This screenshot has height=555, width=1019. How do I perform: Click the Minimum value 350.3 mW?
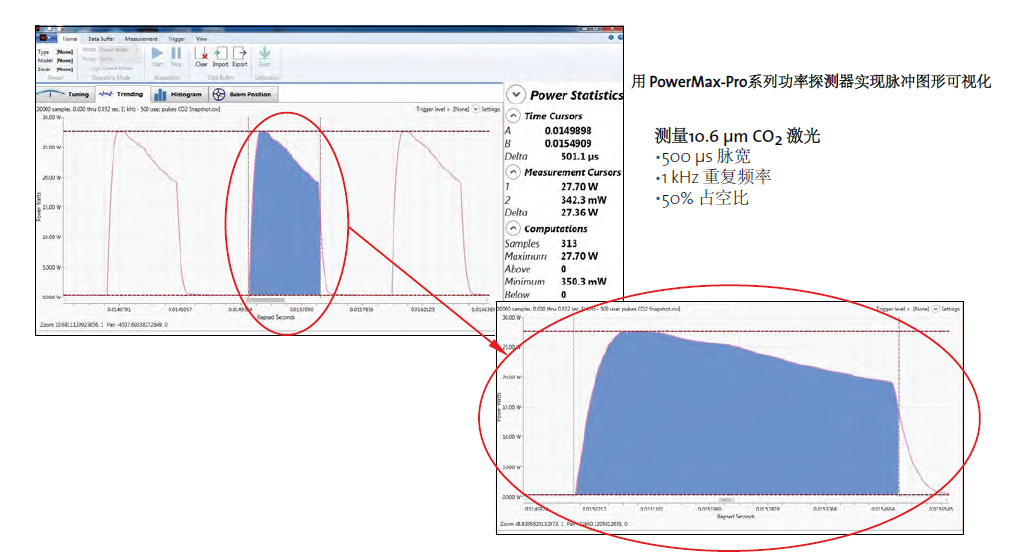coord(584,281)
